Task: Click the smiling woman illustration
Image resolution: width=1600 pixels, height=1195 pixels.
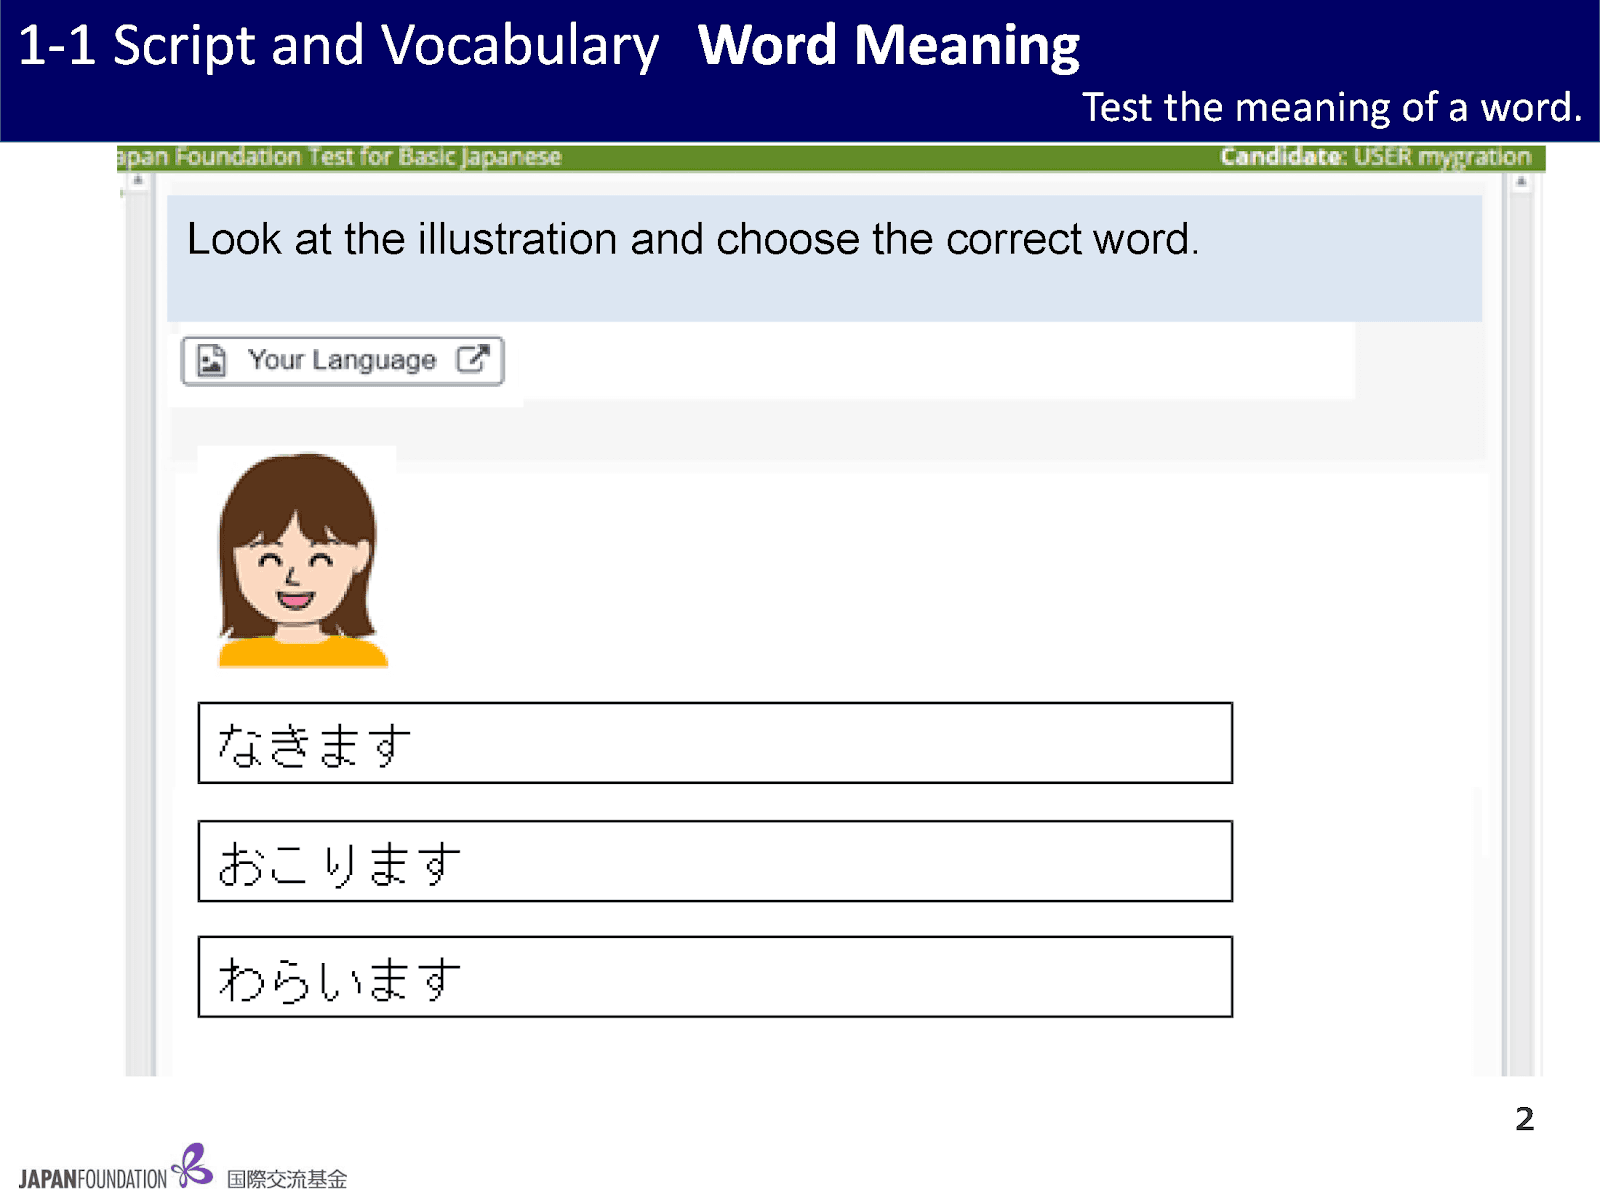Action: click(299, 558)
